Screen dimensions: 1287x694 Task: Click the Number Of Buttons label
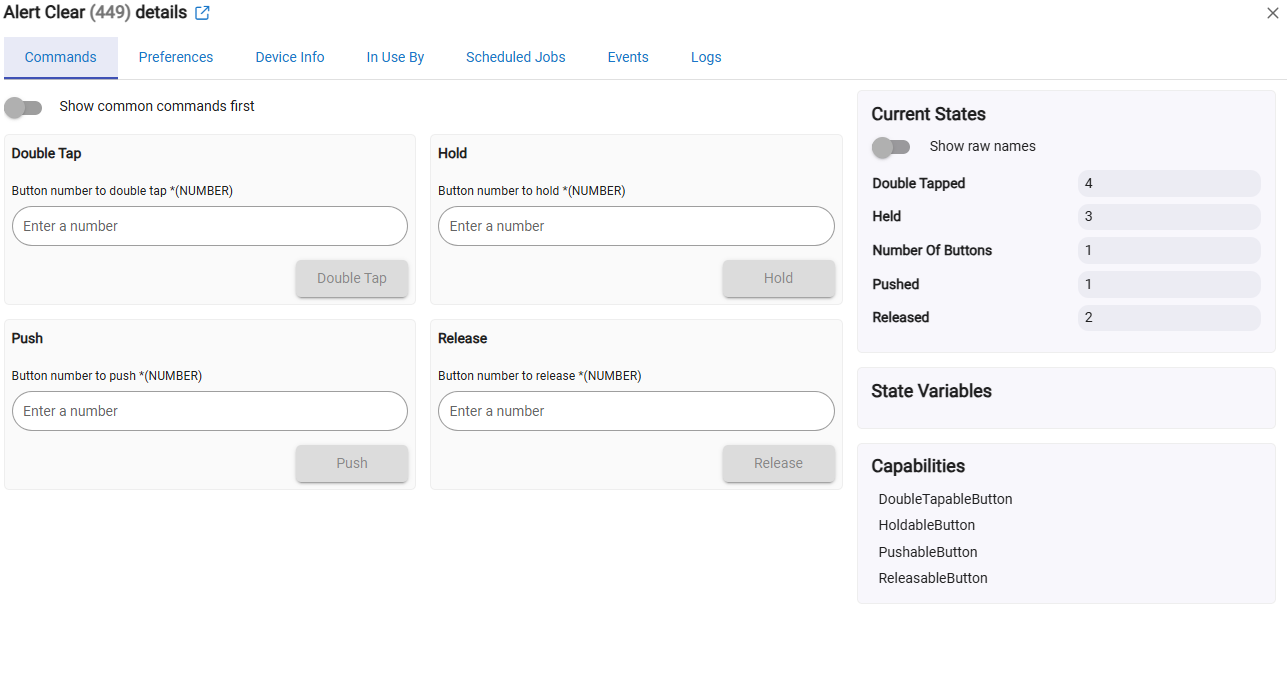pos(932,250)
